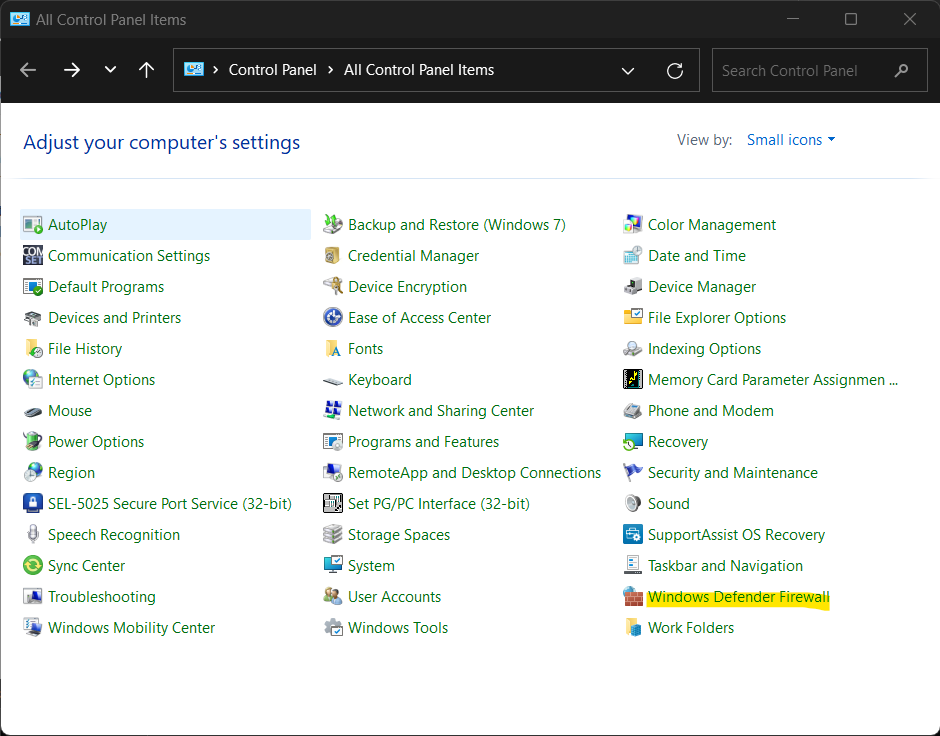Go up one level with up arrow
940x736 pixels.
pos(147,70)
